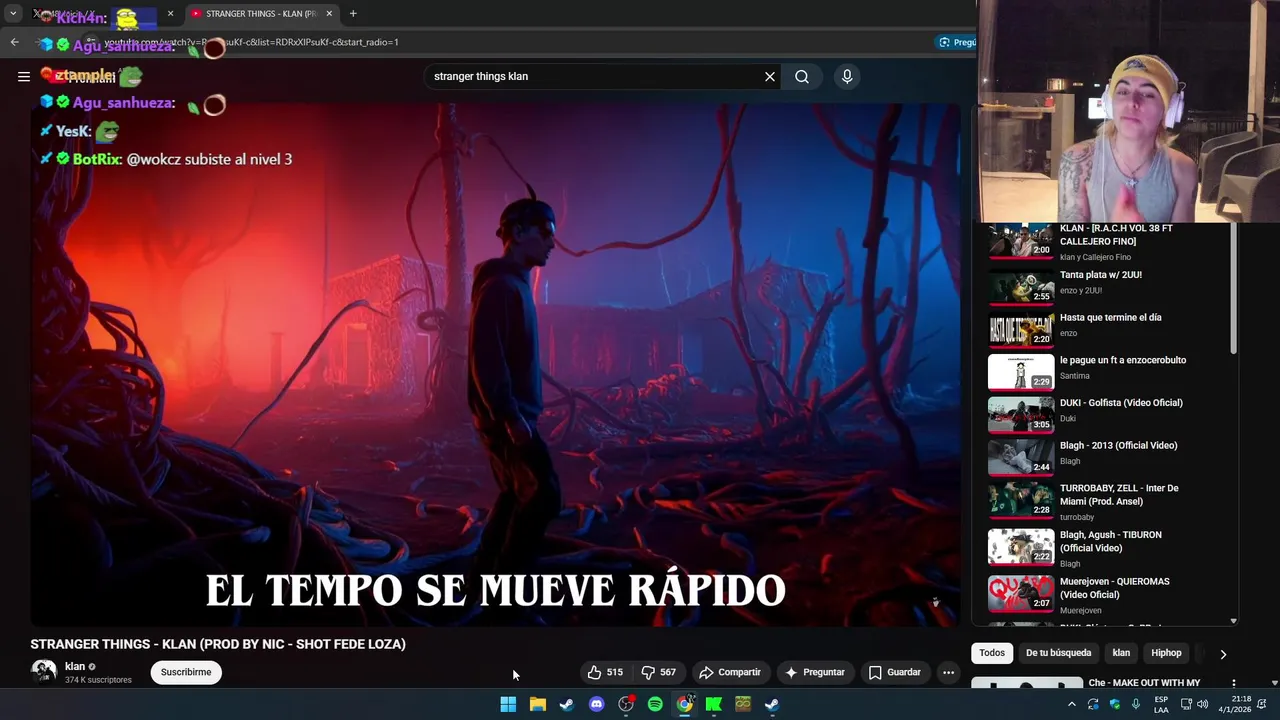Close the STRANGER THINGS - KLAN tab

[x=329, y=14]
